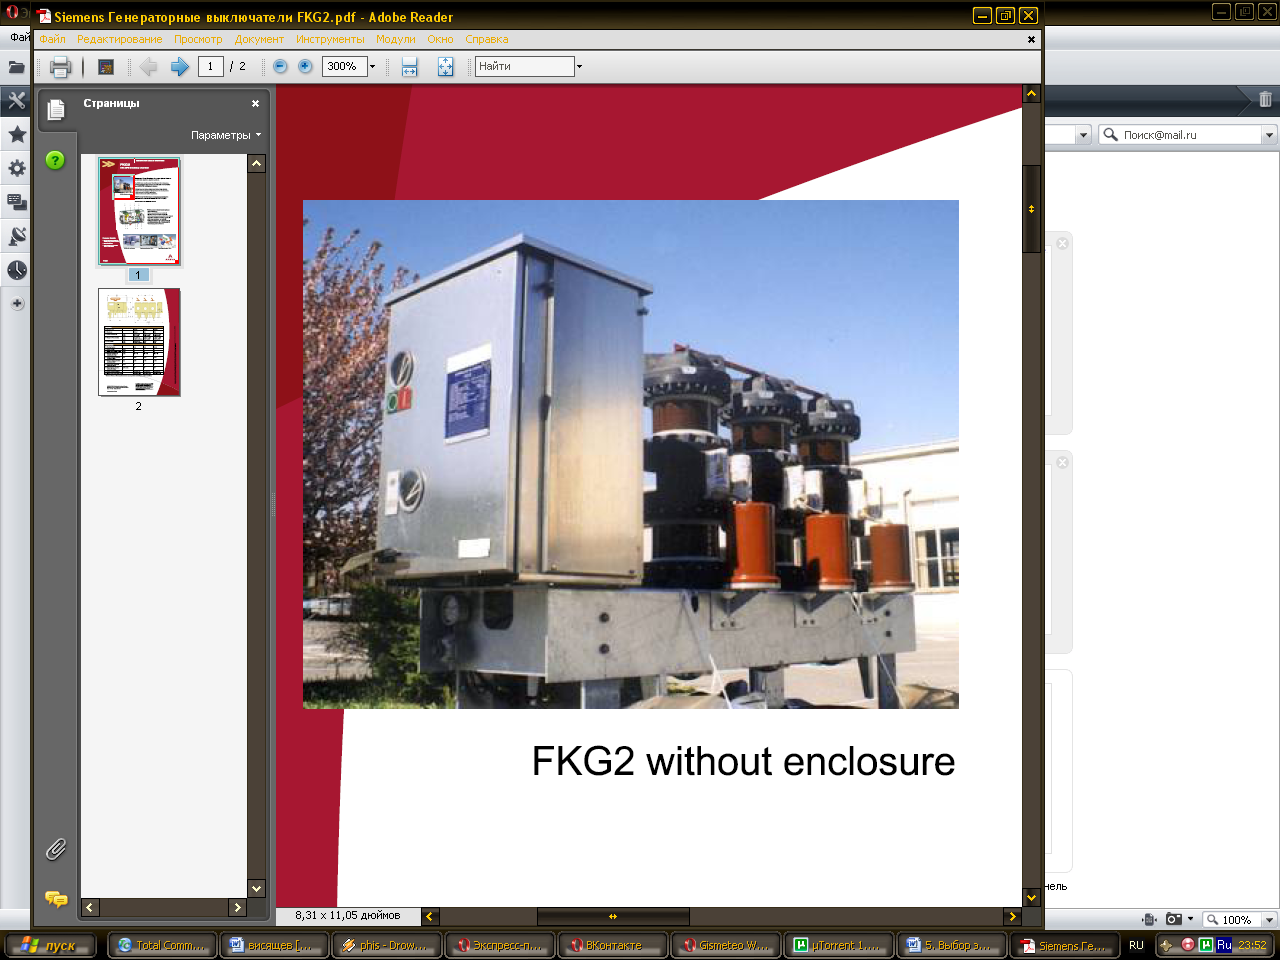Open Opera Поиск@mail.ru search engine dropdown
The width and height of the screenshot is (1280, 960).
1270,135
